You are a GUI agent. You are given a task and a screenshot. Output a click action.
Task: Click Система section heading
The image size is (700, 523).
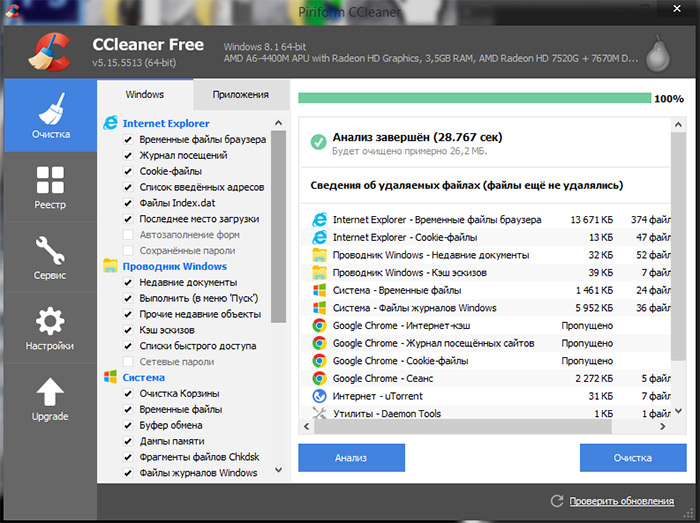click(144, 377)
